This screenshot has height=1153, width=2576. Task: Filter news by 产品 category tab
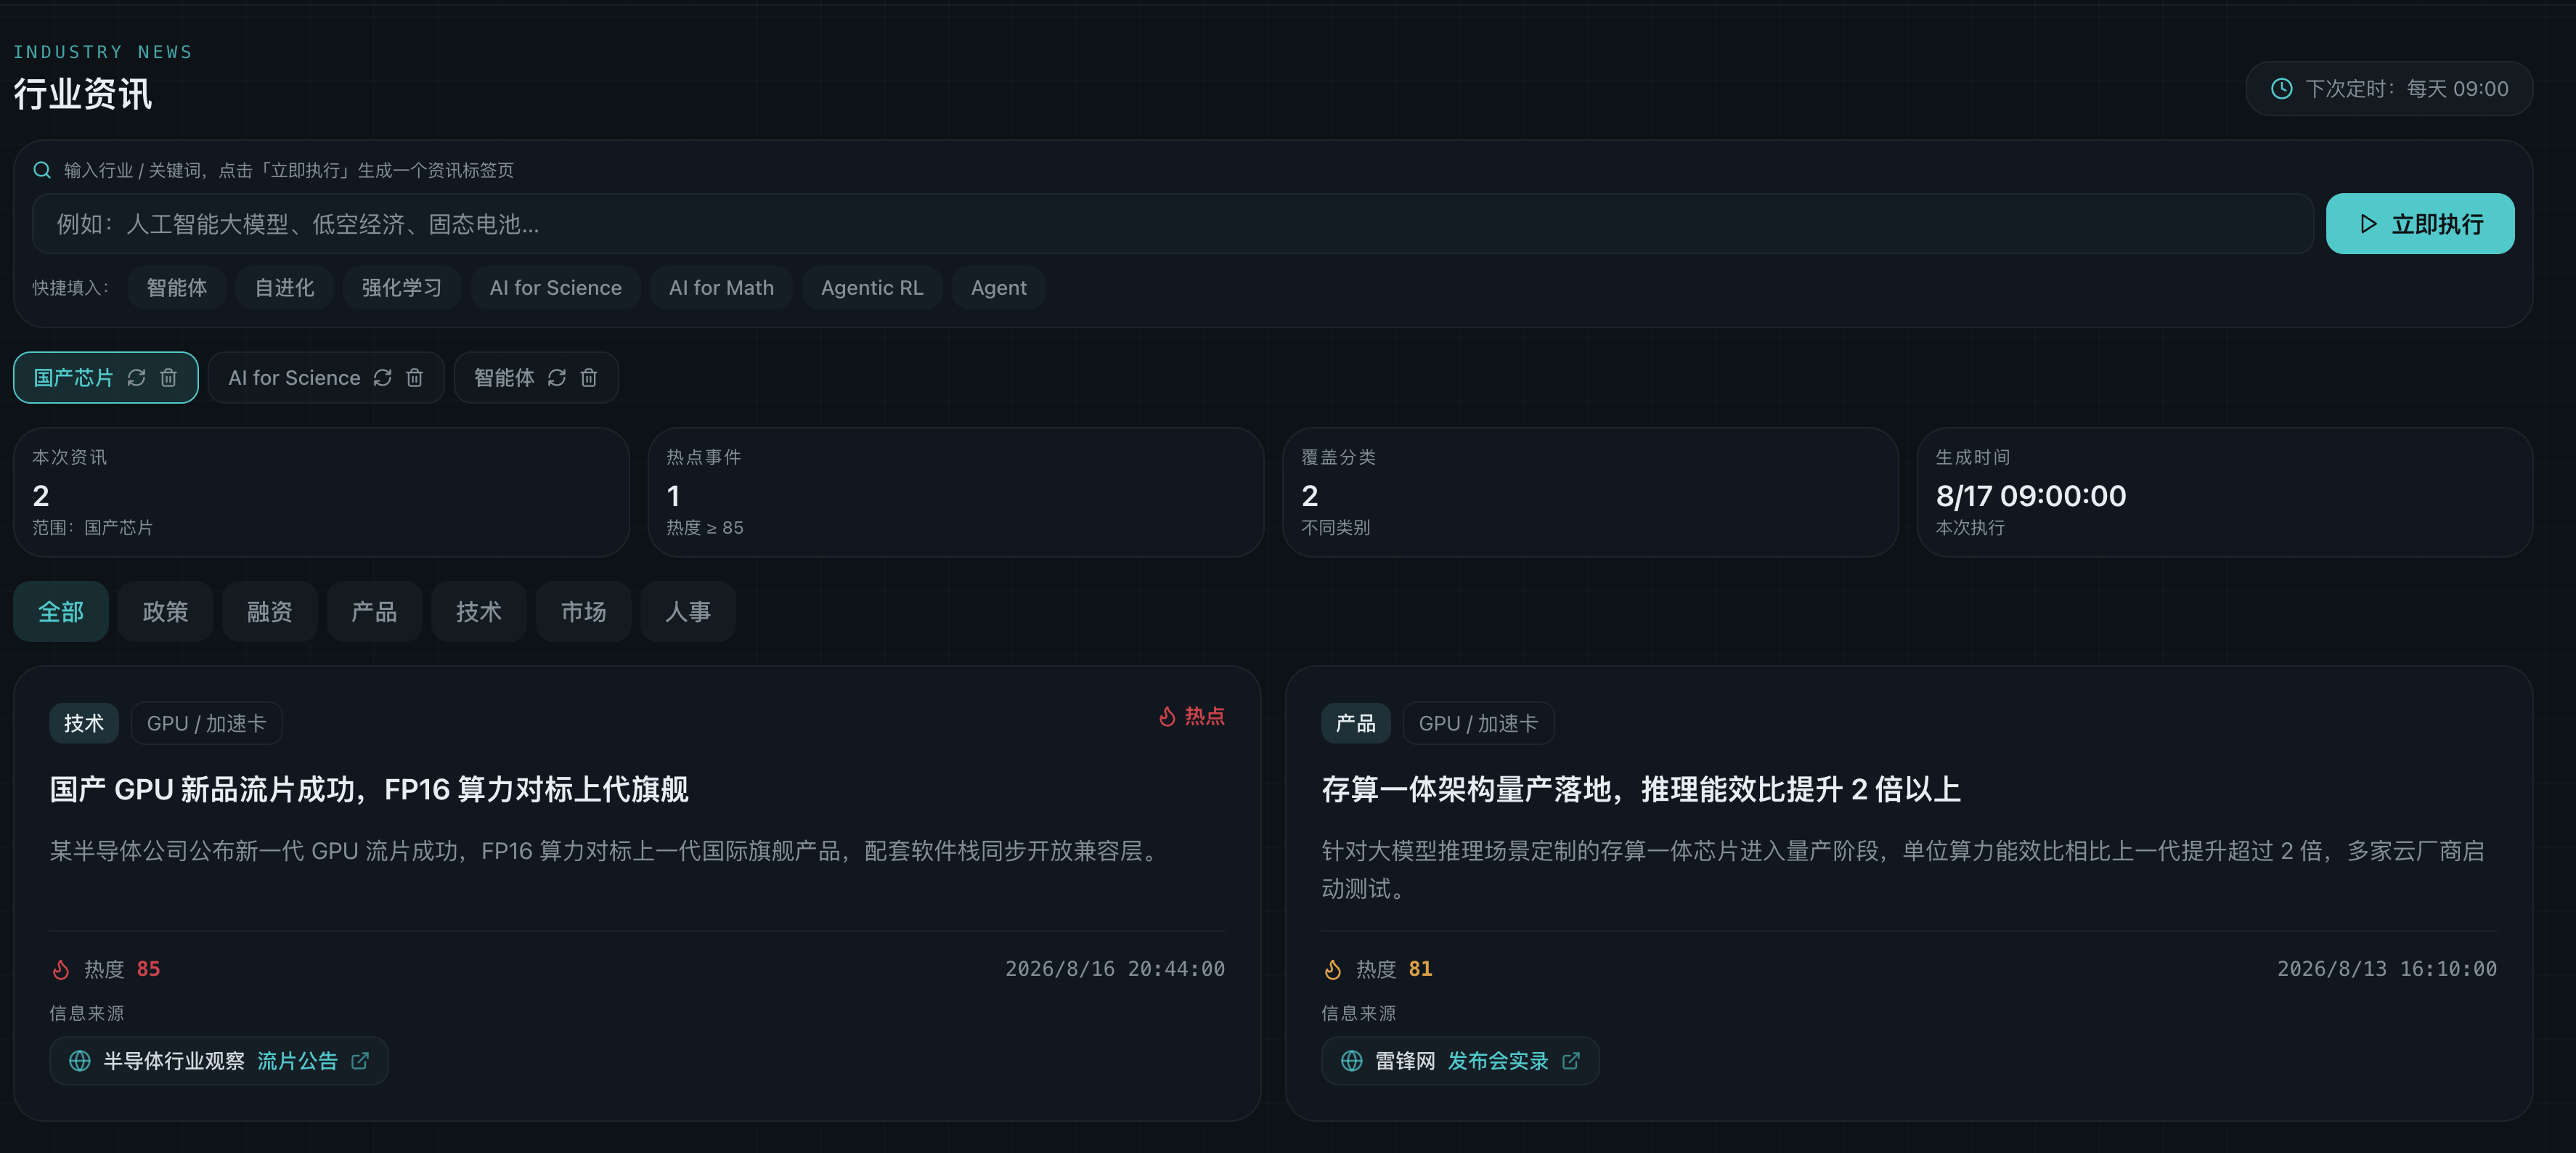pyautogui.click(x=374, y=611)
